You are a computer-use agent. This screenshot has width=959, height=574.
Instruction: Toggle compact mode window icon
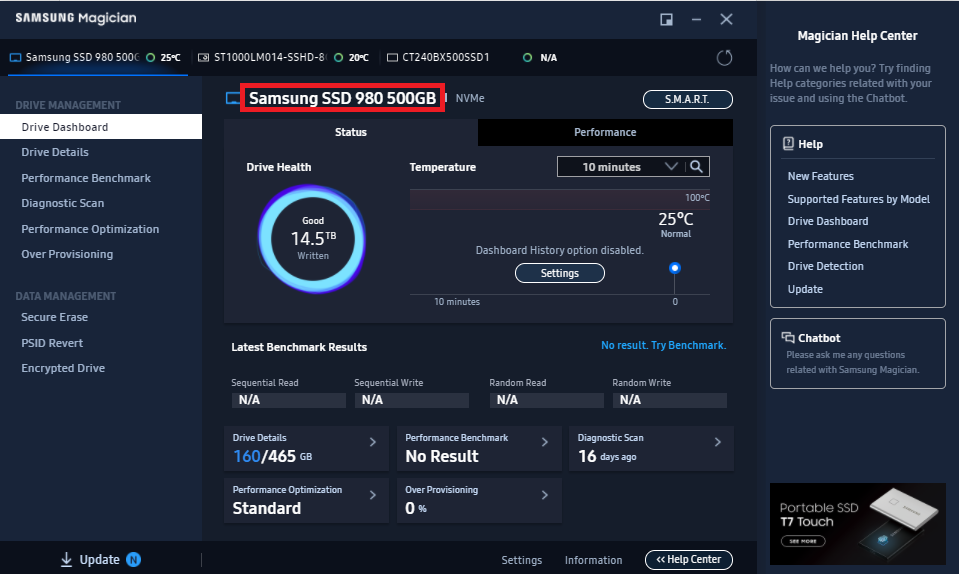tap(666, 20)
